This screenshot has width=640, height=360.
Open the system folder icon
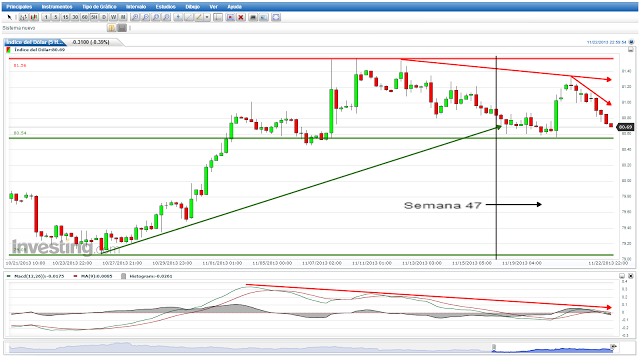click(111, 28)
